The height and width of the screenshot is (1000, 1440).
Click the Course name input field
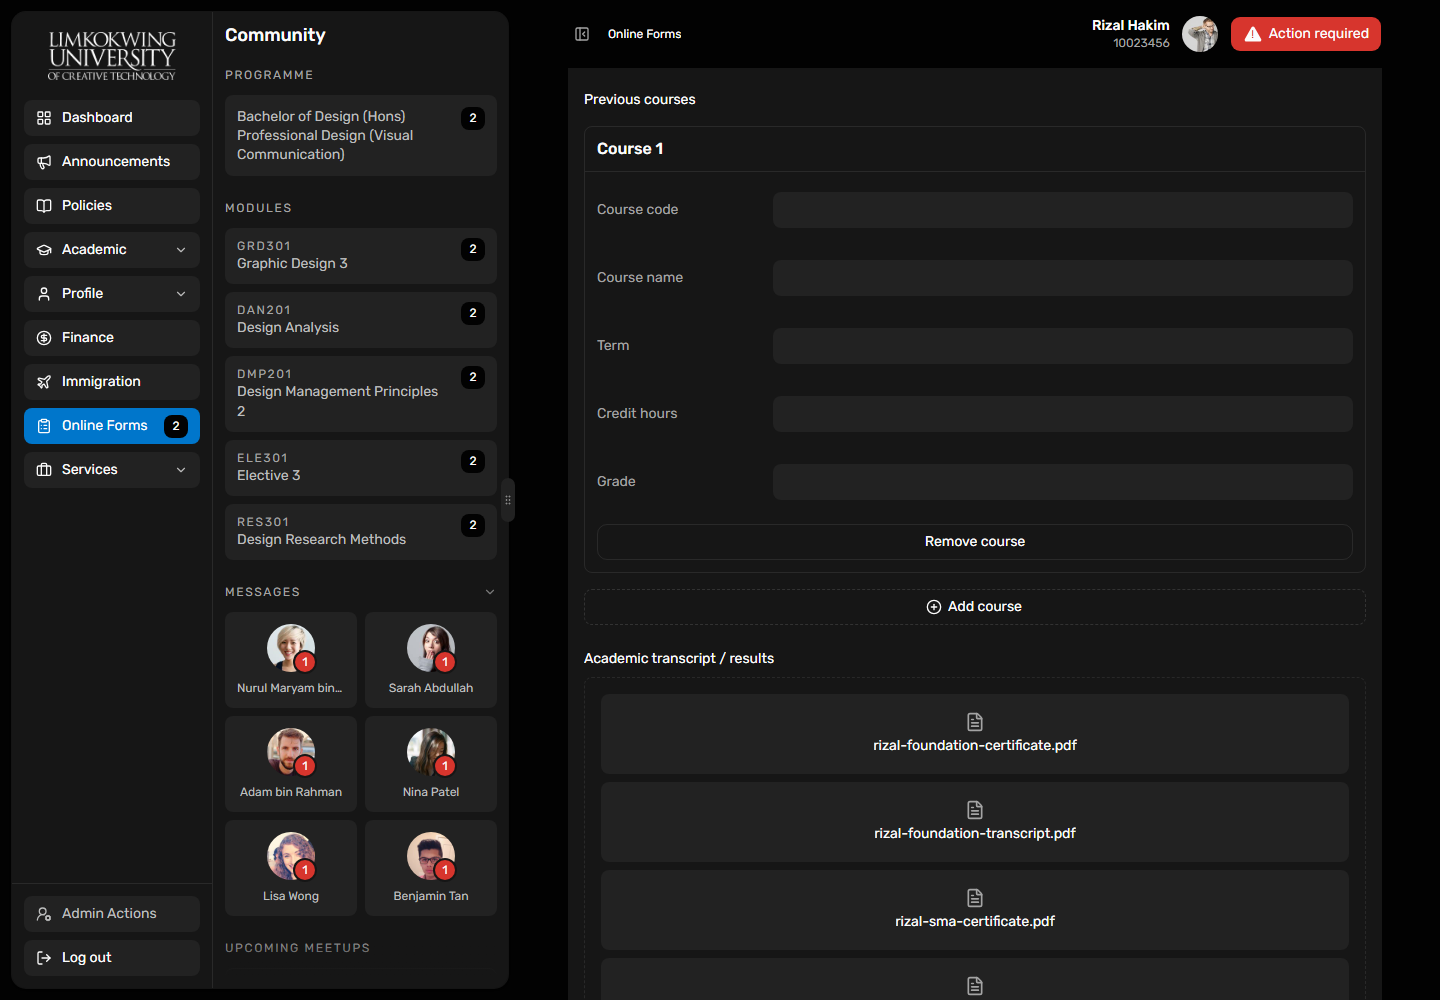pos(1063,278)
